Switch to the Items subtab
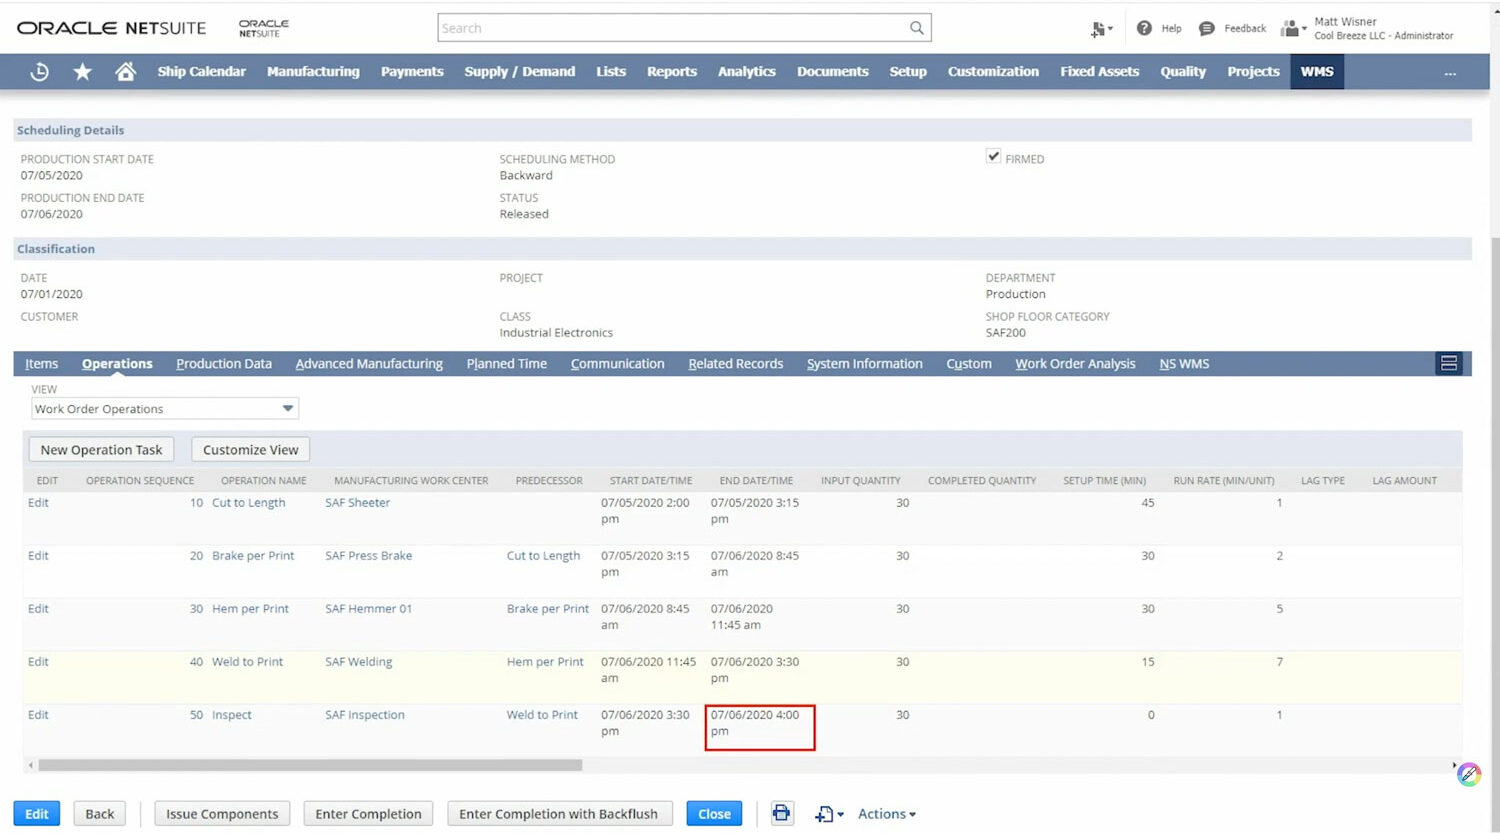1500x833 pixels. (42, 364)
